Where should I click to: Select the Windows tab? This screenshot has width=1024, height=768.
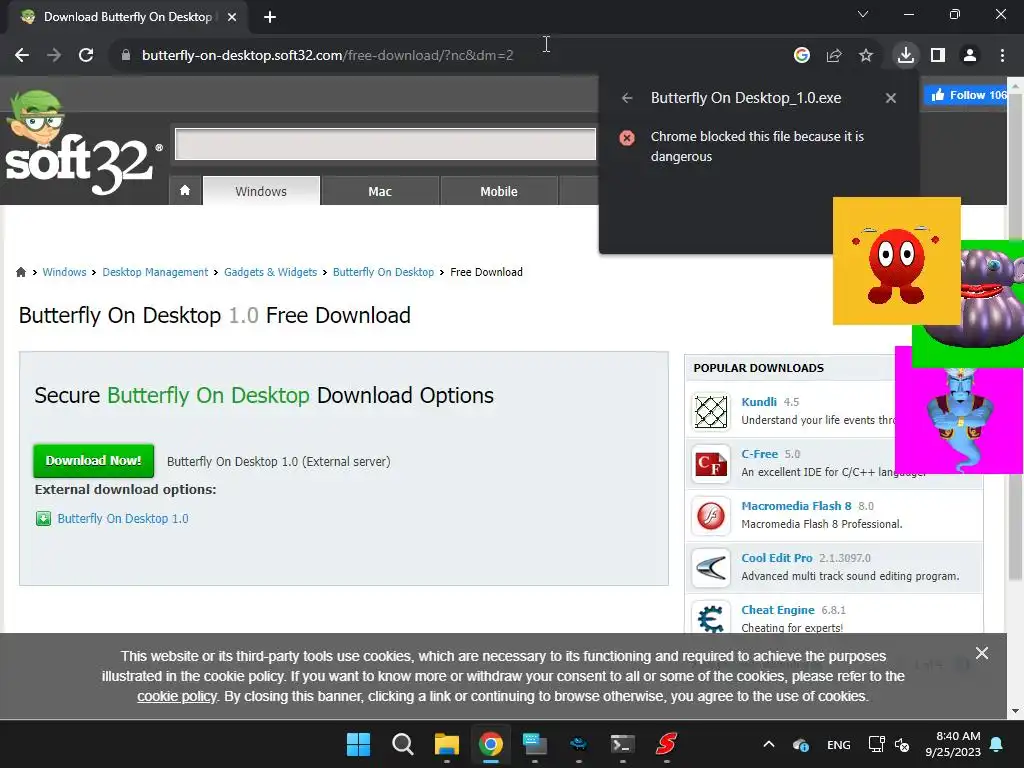point(261,191)
